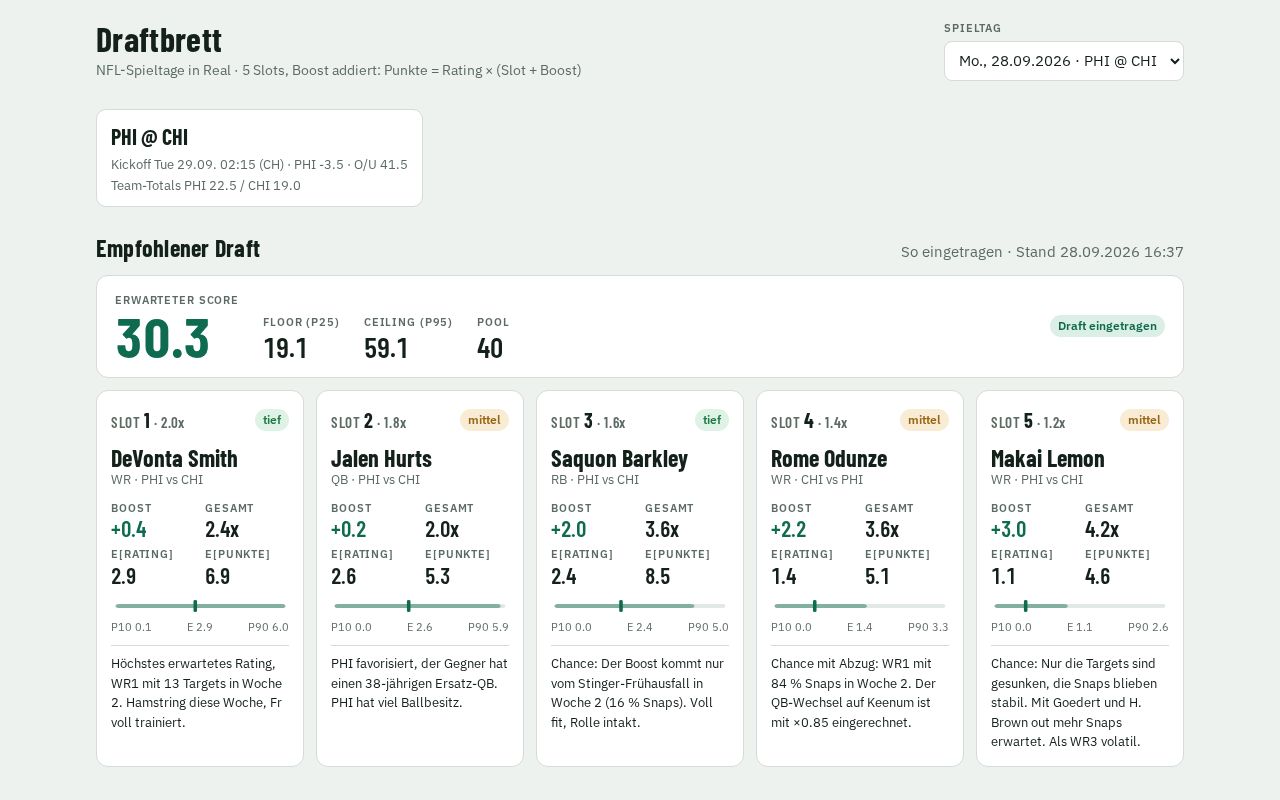Click the 'mittel' badge on Slot 2

point(484,420)
